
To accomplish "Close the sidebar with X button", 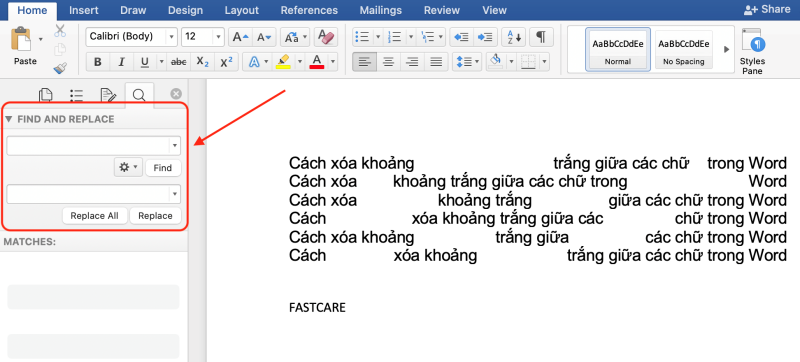I will tap(176, 94).
